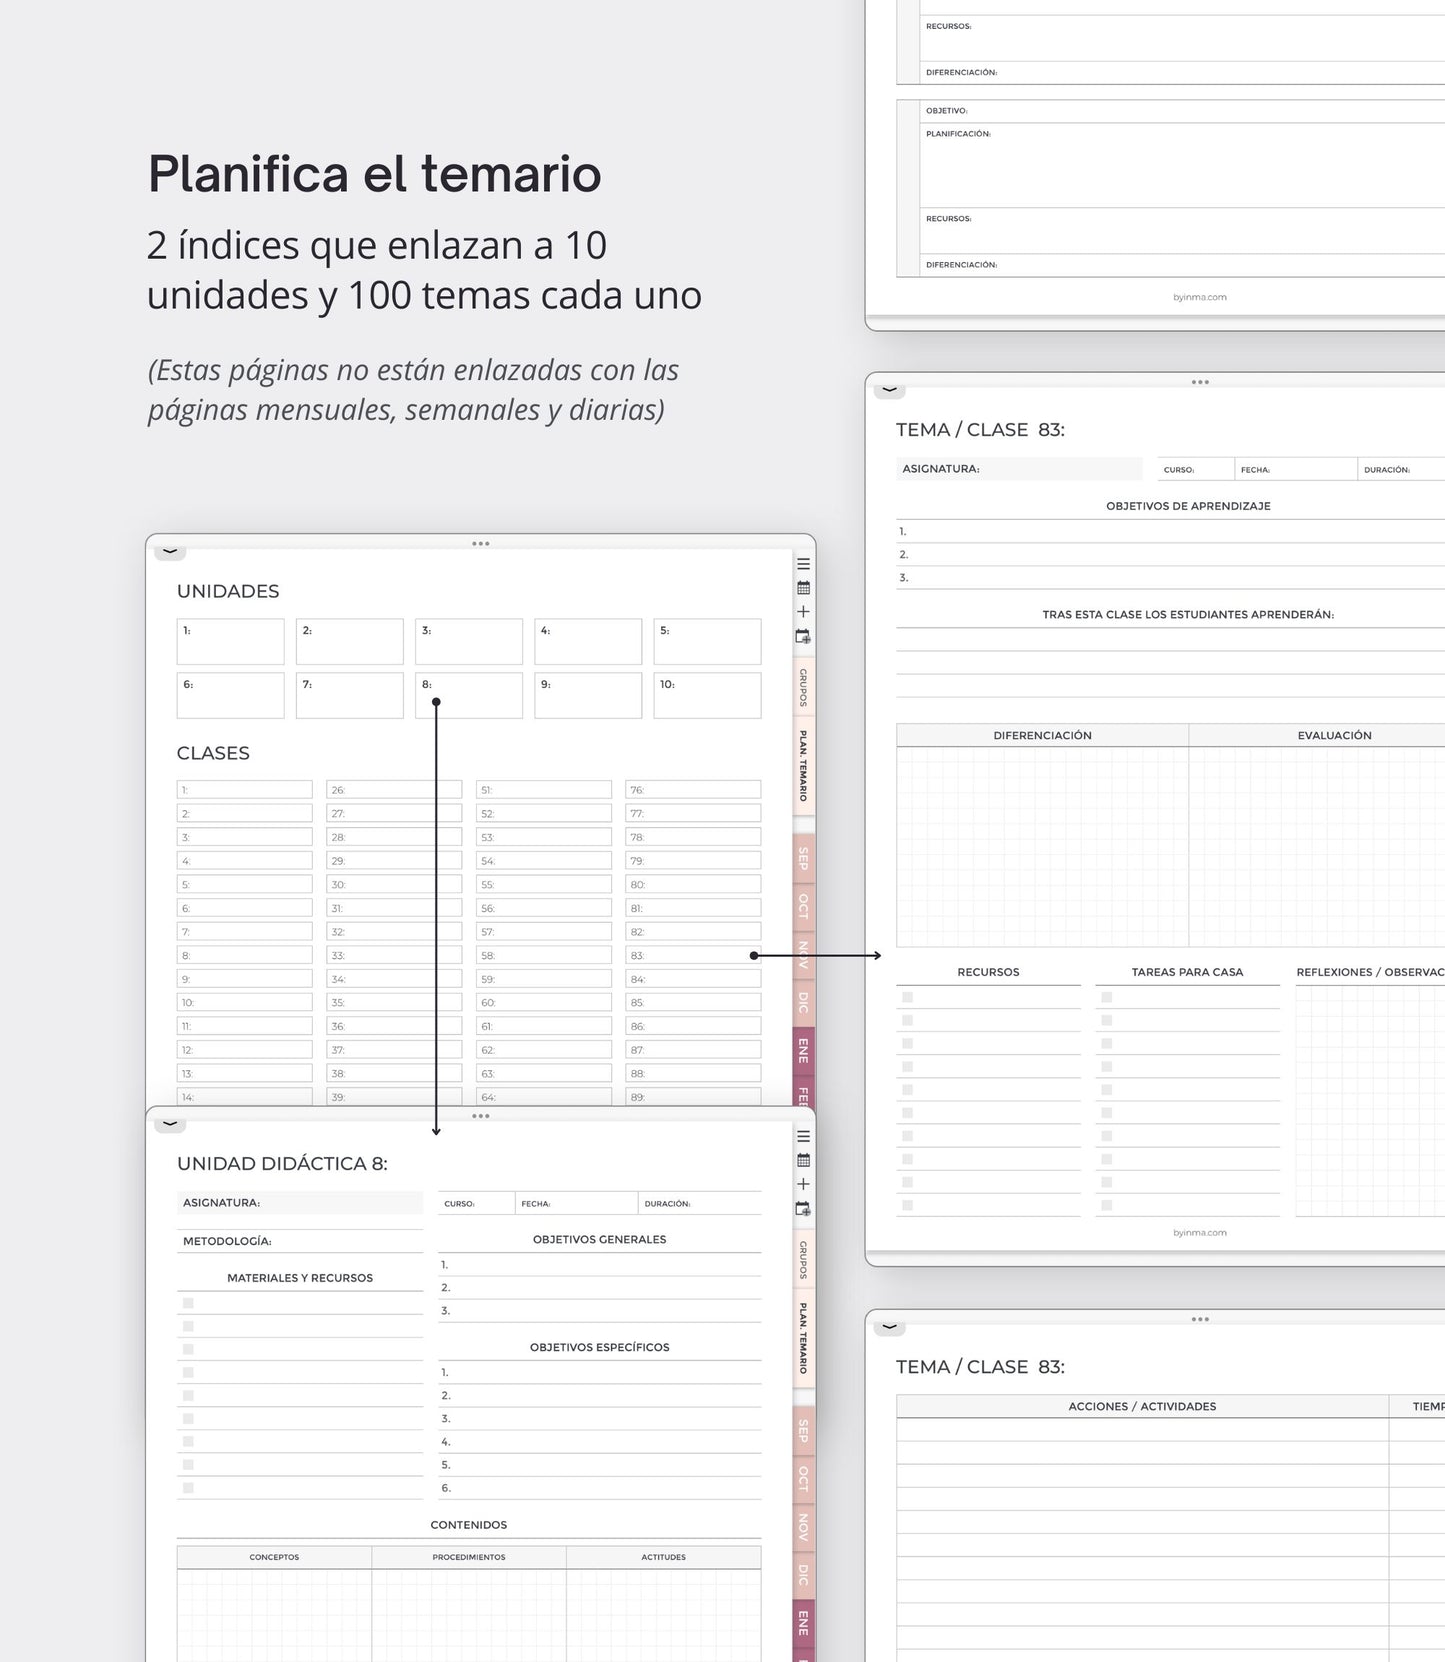Open class entry 1 in Clases list
1445x1662 pixels.
[x=244, y=790]
